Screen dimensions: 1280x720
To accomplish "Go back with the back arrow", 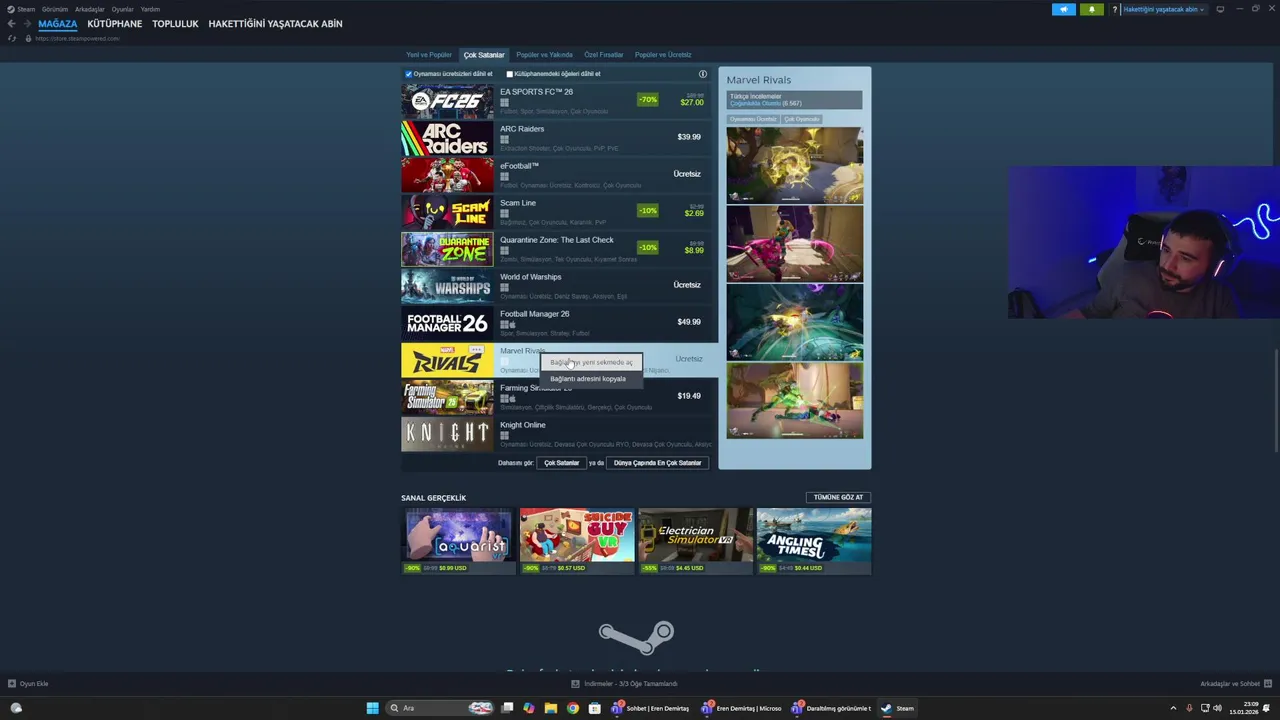I will (x=11, y=24).
